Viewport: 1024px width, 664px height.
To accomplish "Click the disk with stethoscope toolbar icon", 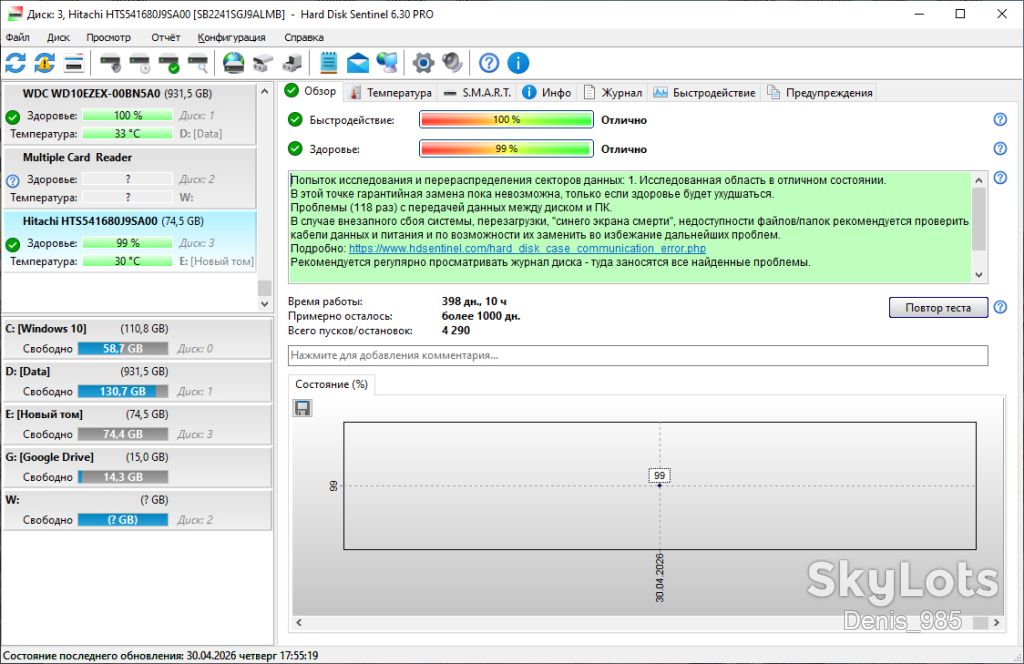I will pos(110,63).
